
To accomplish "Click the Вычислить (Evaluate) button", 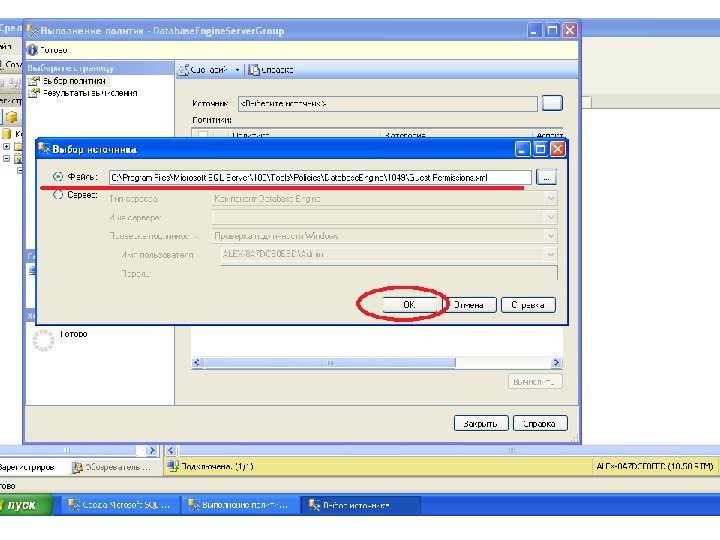I will [x=535, y=382].
